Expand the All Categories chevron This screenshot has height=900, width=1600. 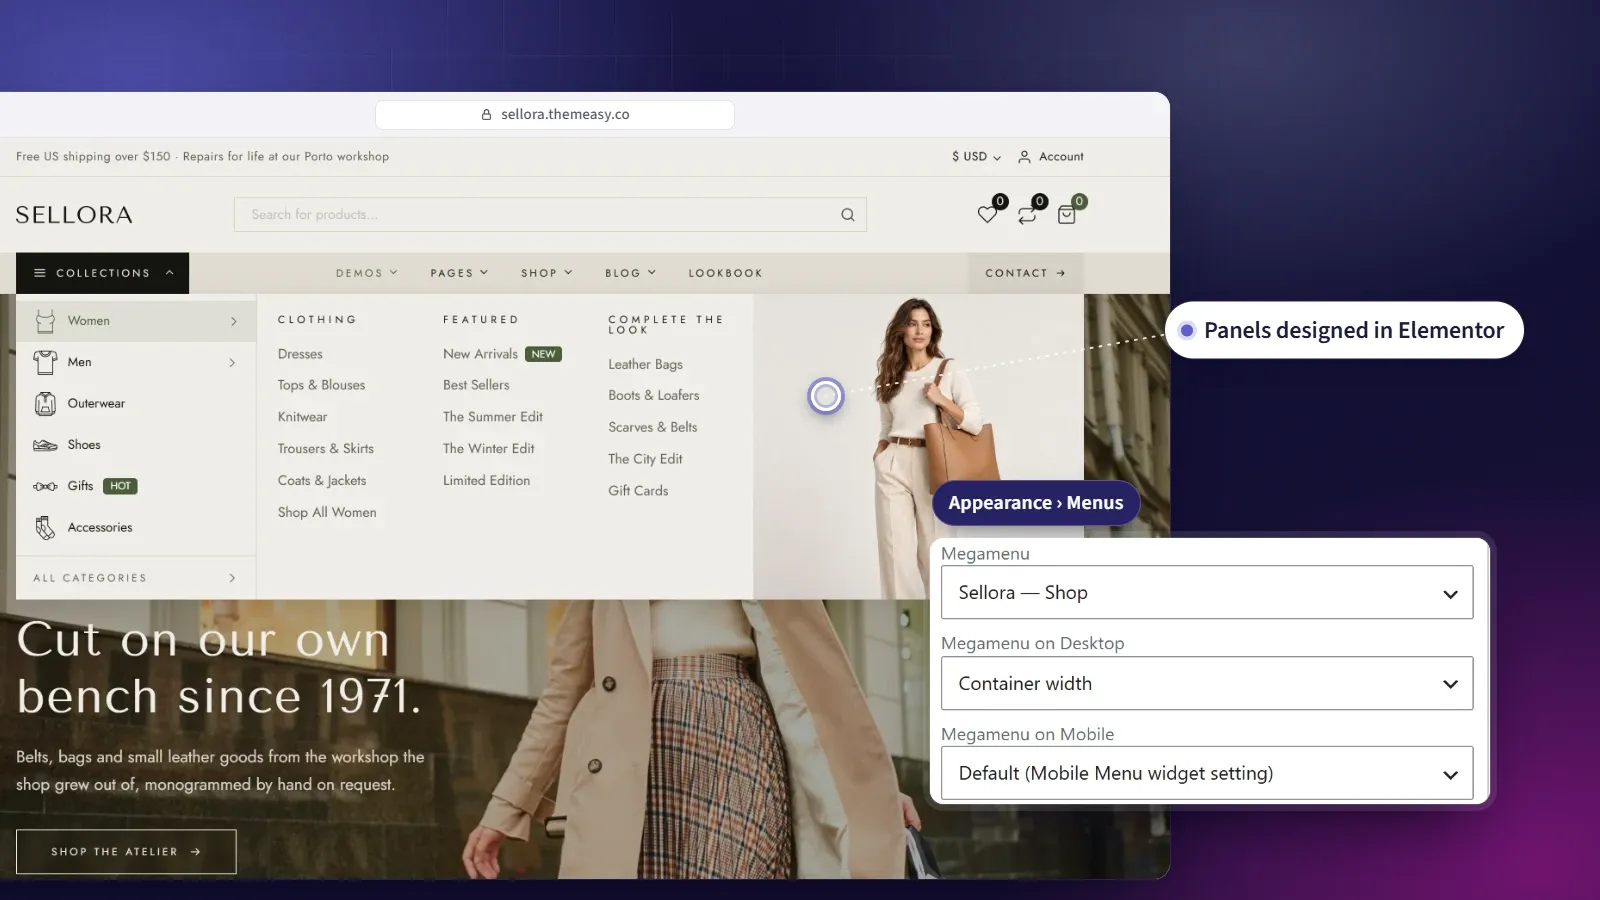[x=233, y=578]
